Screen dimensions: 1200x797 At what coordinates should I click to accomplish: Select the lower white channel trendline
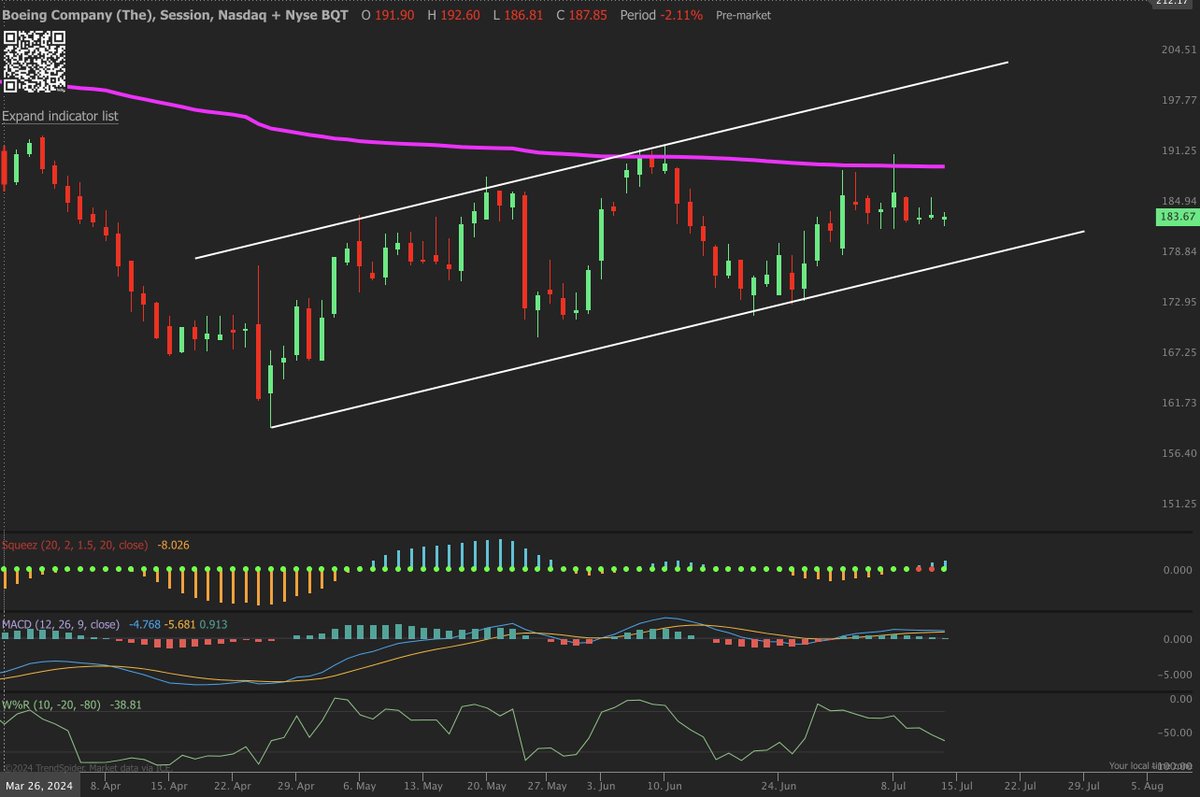tap(677, 330)
